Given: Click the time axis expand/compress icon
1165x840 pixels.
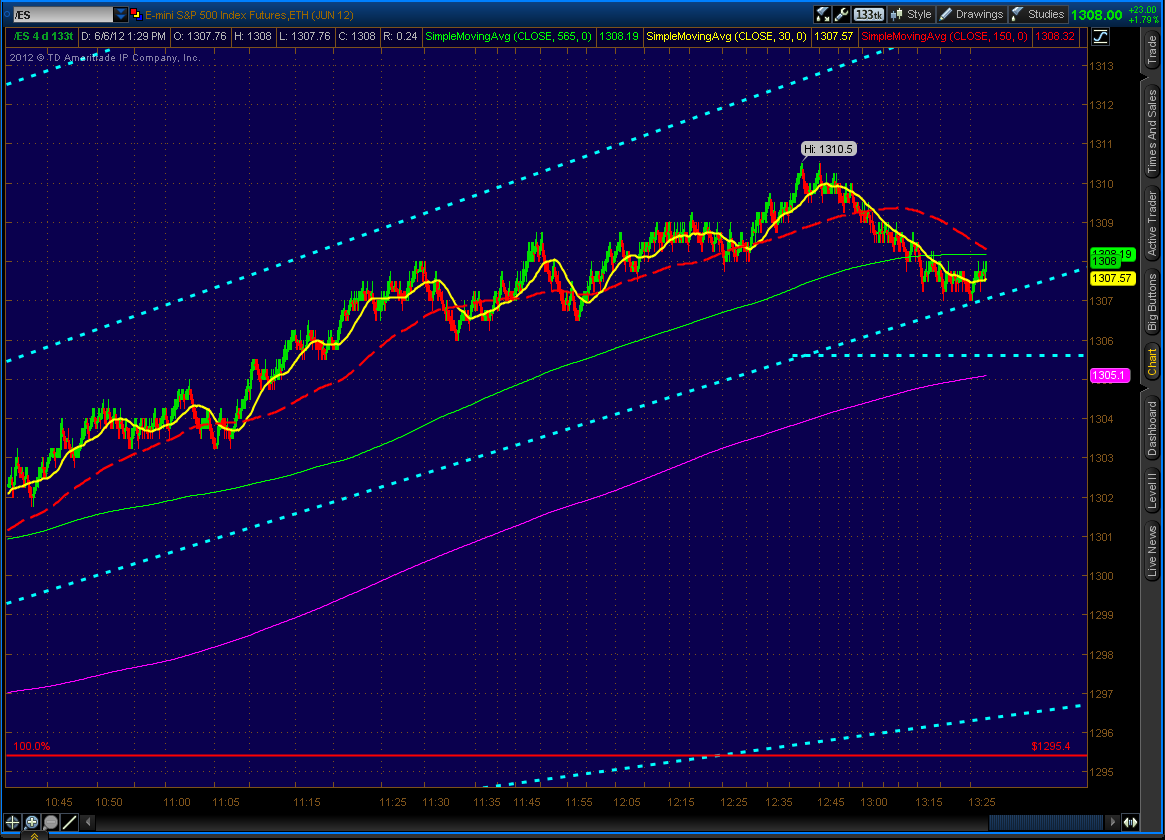Looking at the screenshot, I should [x=1130, y=822].
